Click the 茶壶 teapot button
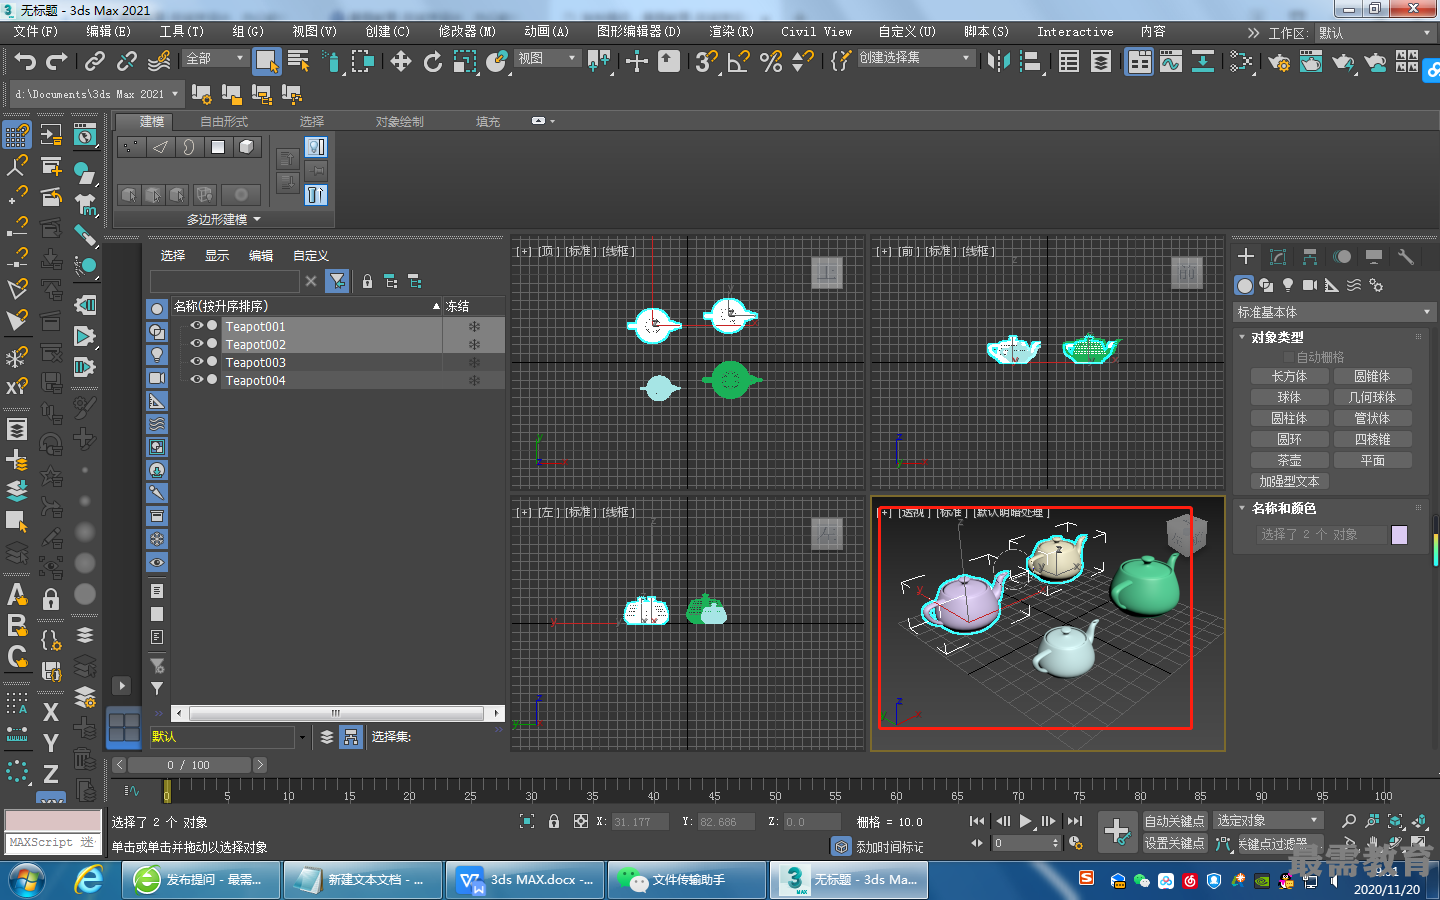The height and width of the screenshot is (900, 1440). tap(1290, 460)
